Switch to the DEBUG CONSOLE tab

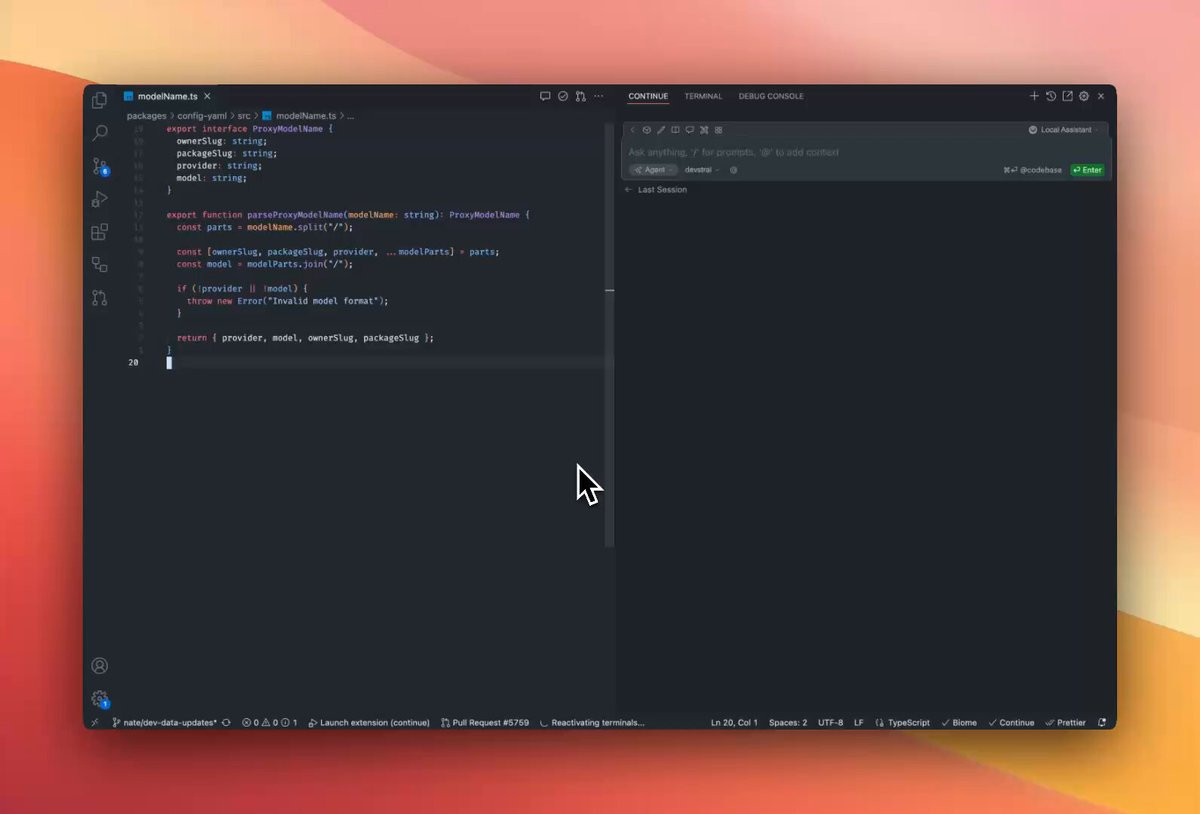tap(771, 96)
